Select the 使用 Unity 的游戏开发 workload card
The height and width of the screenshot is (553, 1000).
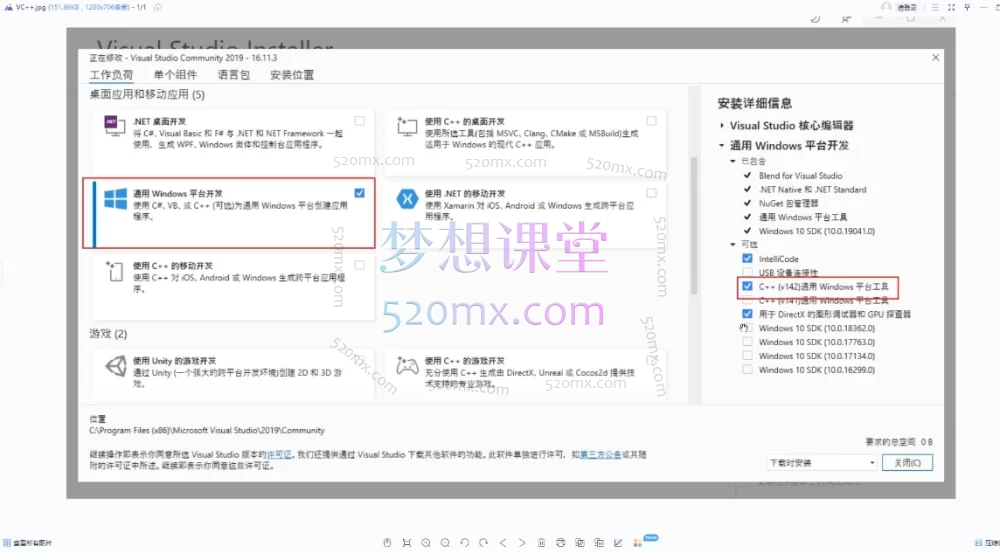[x=233, y=374]
